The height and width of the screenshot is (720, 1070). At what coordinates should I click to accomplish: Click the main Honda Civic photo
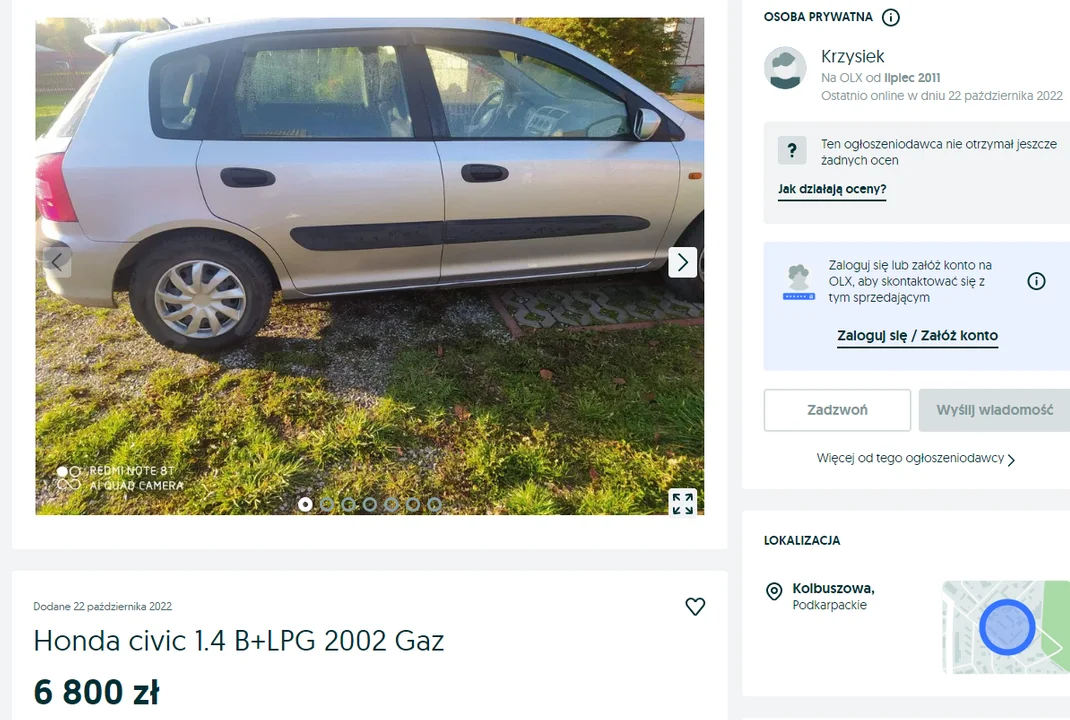[370, 266]
